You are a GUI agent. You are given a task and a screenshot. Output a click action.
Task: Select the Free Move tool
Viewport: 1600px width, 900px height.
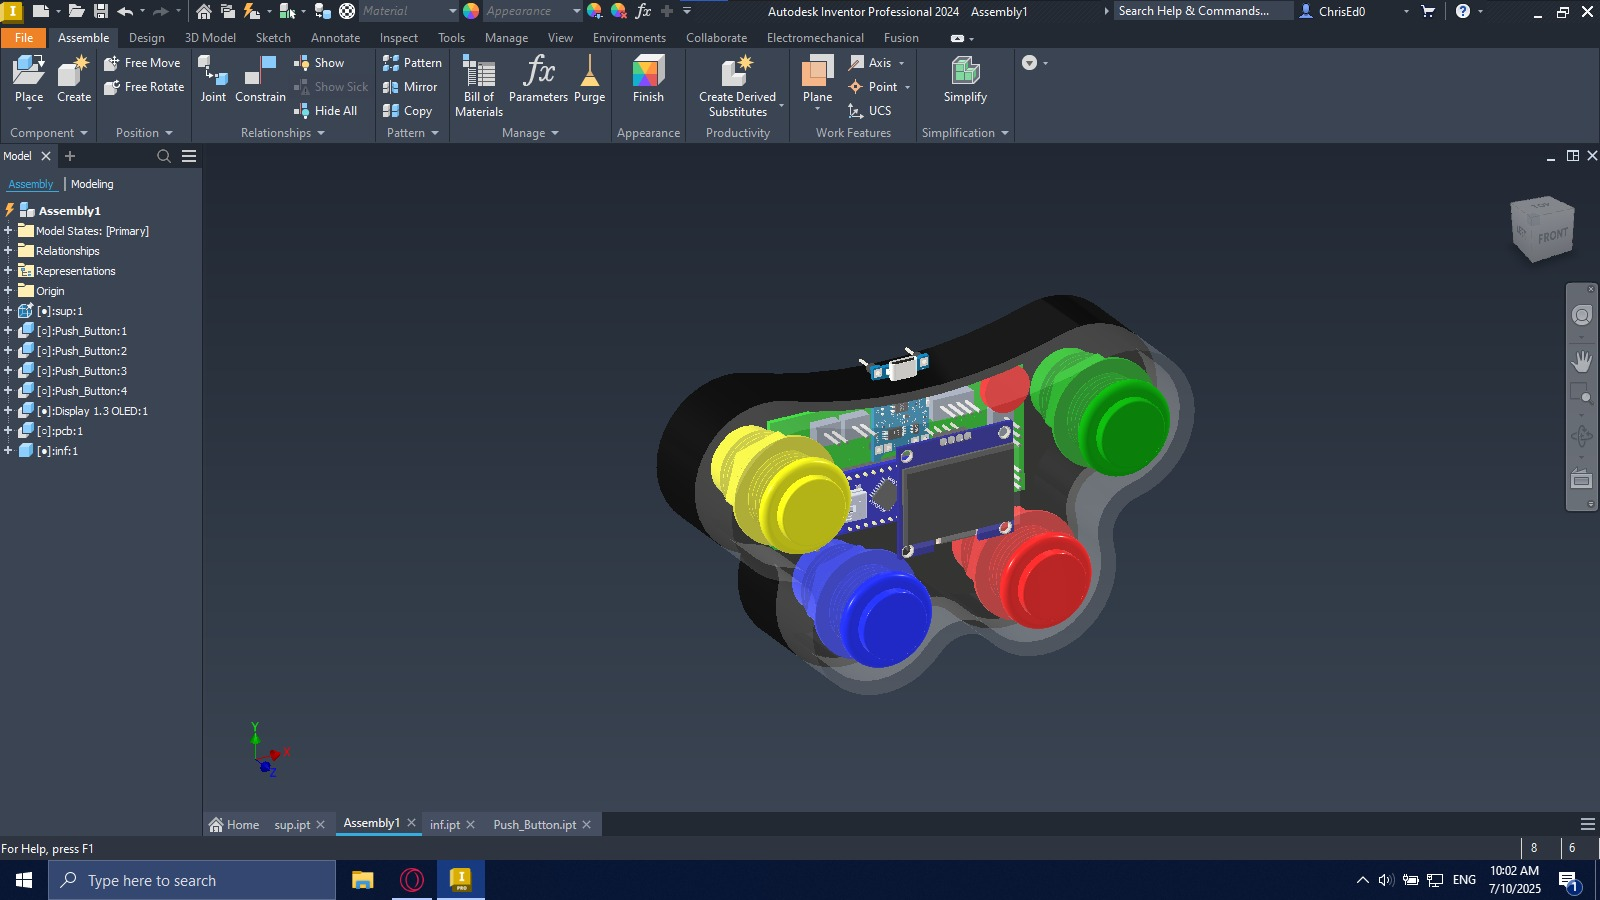pos(143,63)
